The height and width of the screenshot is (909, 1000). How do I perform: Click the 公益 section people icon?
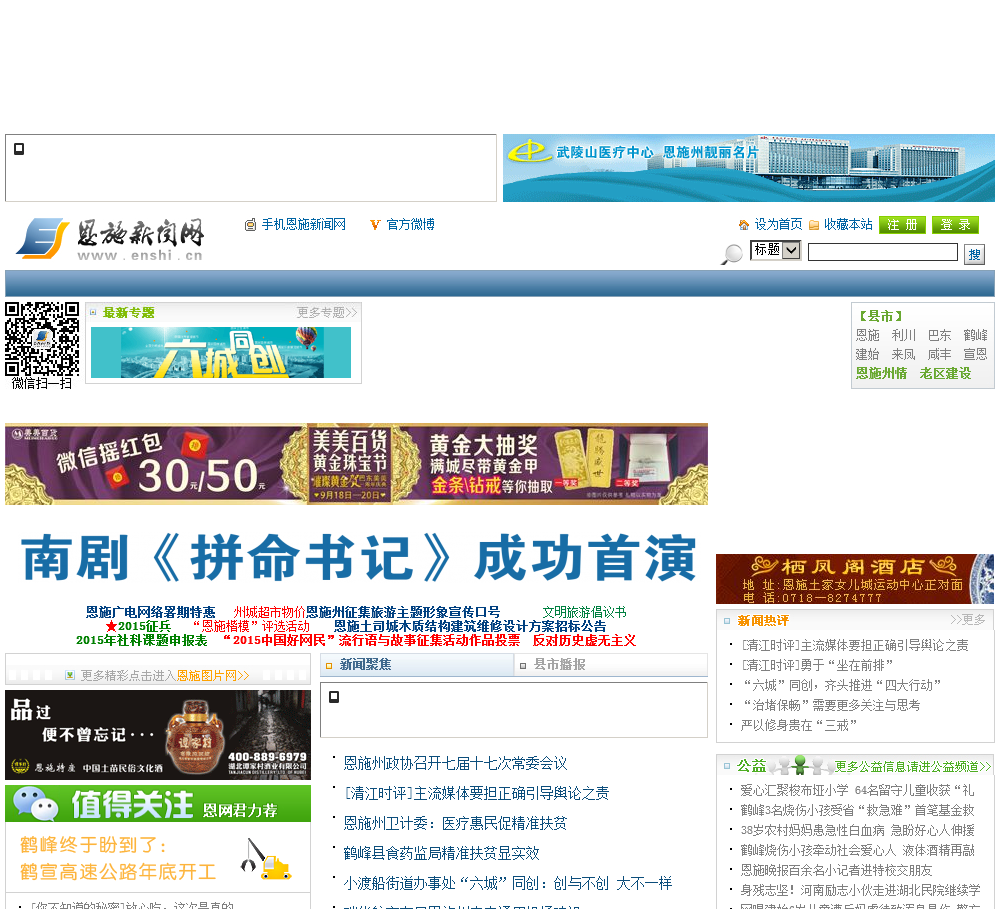point(800,765)
